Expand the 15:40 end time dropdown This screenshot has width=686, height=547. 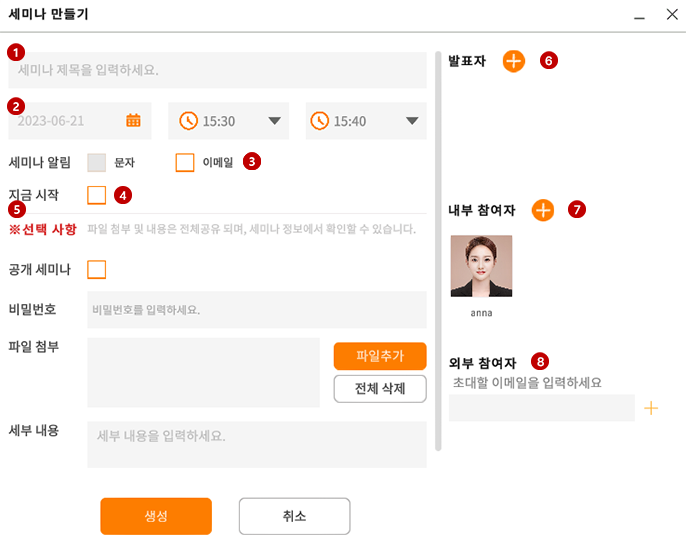[412, 121]
